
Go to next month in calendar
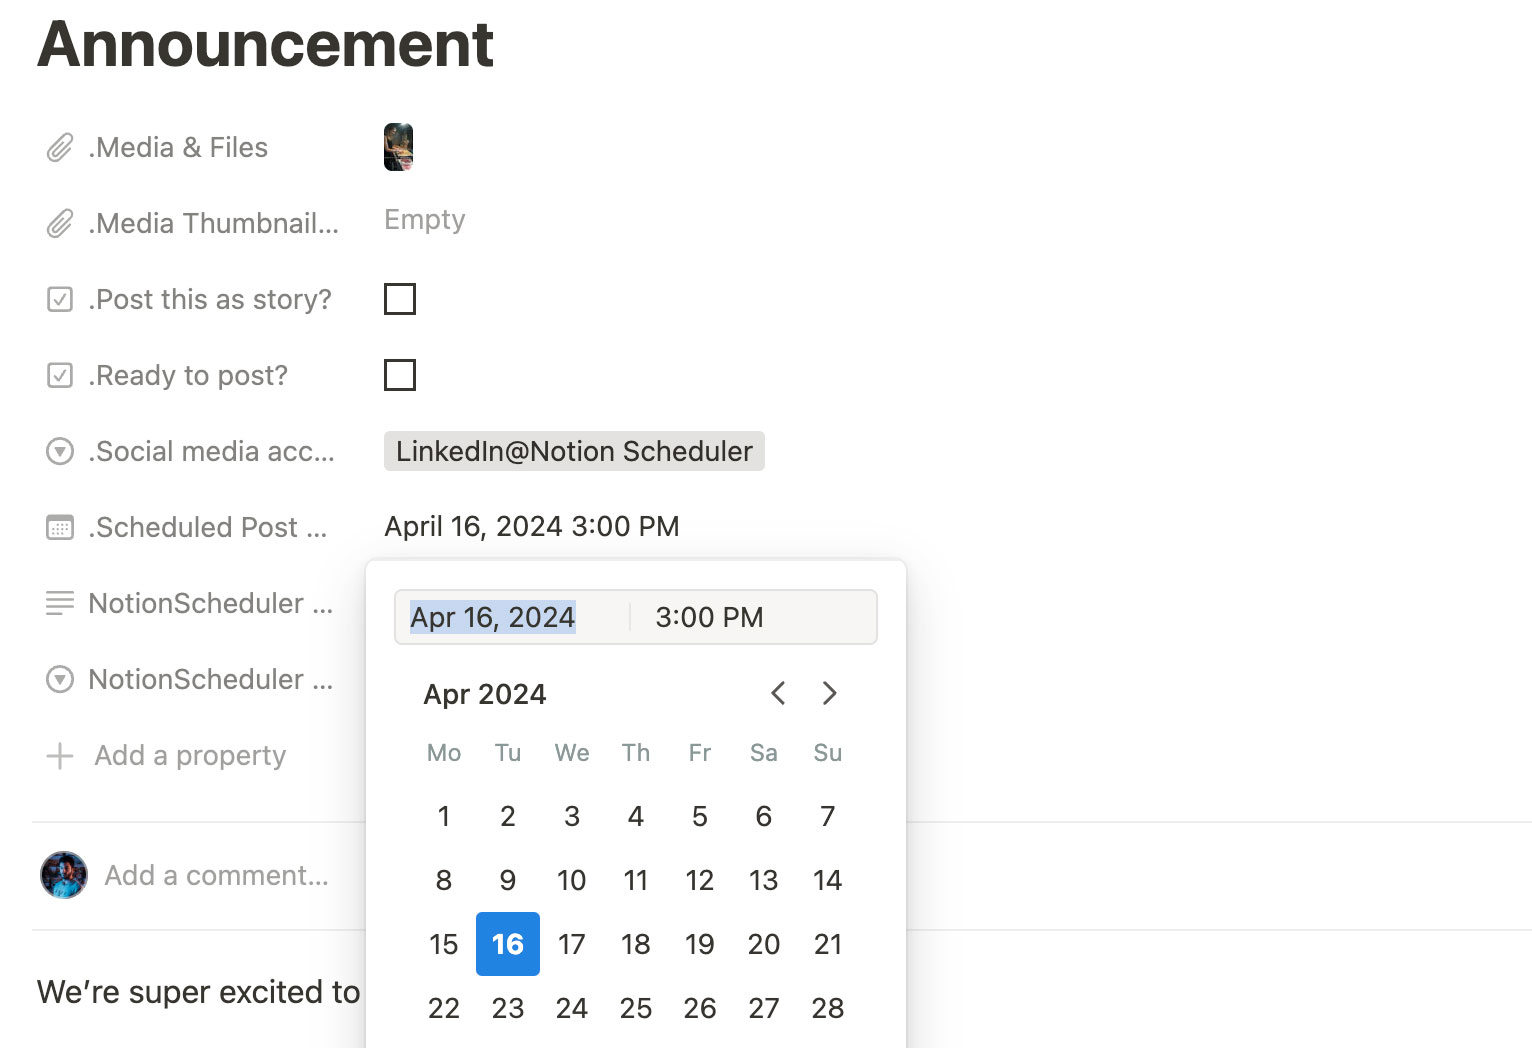point(829,693)
